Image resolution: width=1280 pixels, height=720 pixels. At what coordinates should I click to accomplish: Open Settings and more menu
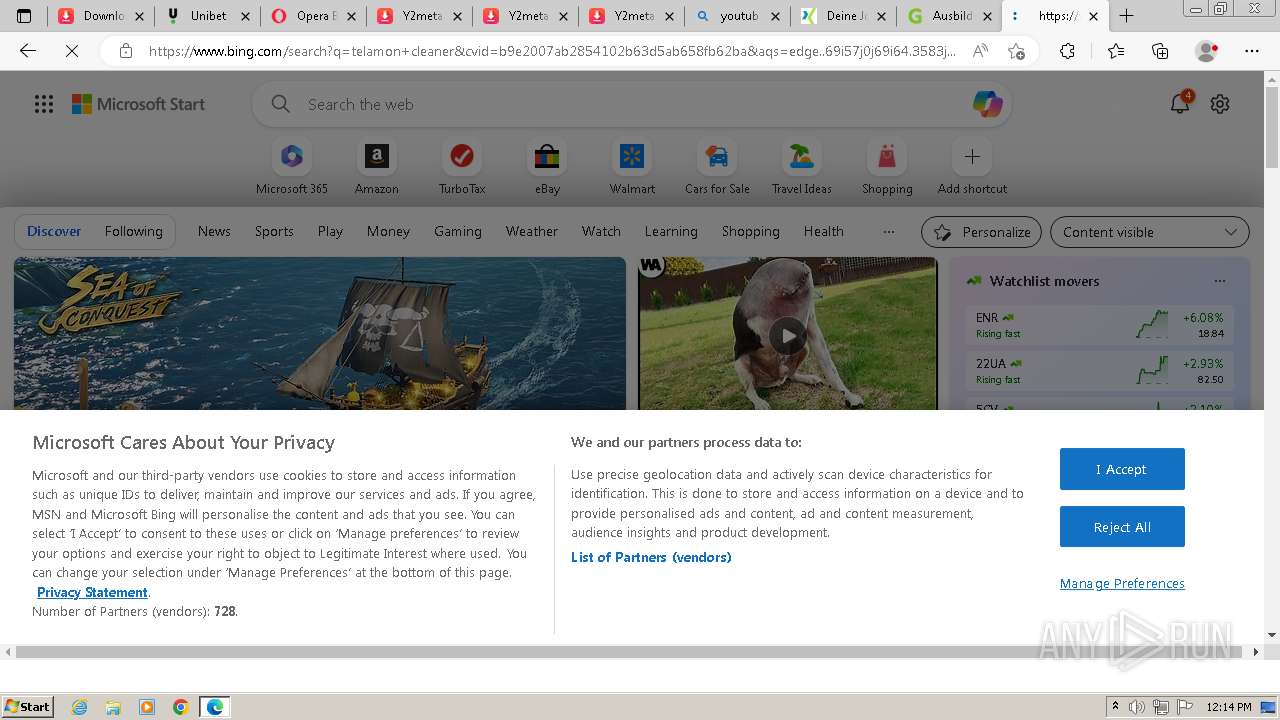point(1252,51)
